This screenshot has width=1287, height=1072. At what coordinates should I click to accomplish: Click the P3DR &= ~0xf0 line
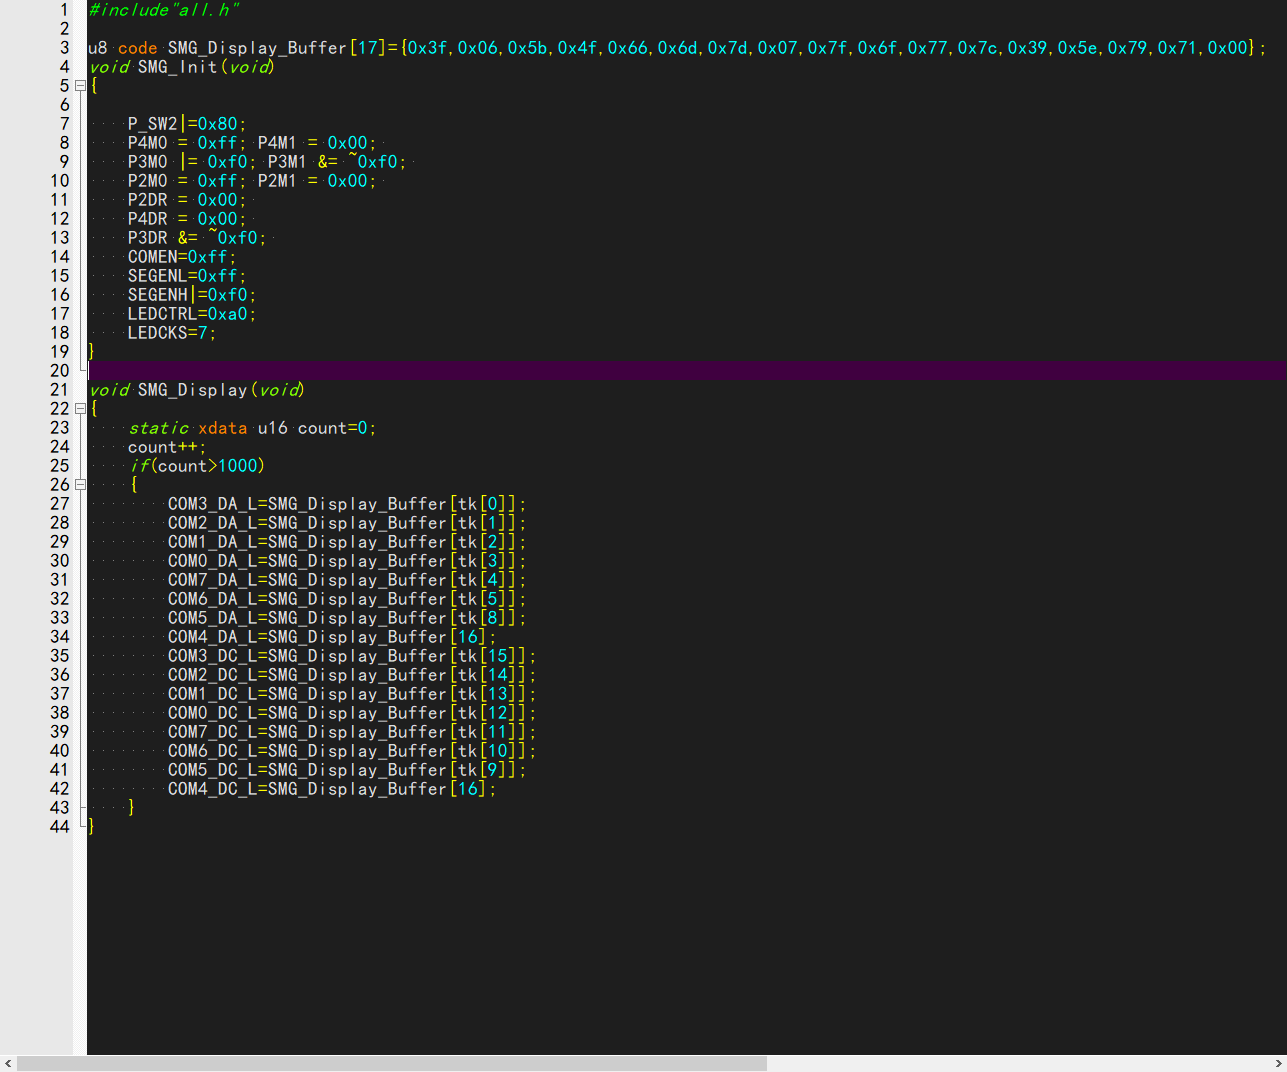(x=196, y=238)
